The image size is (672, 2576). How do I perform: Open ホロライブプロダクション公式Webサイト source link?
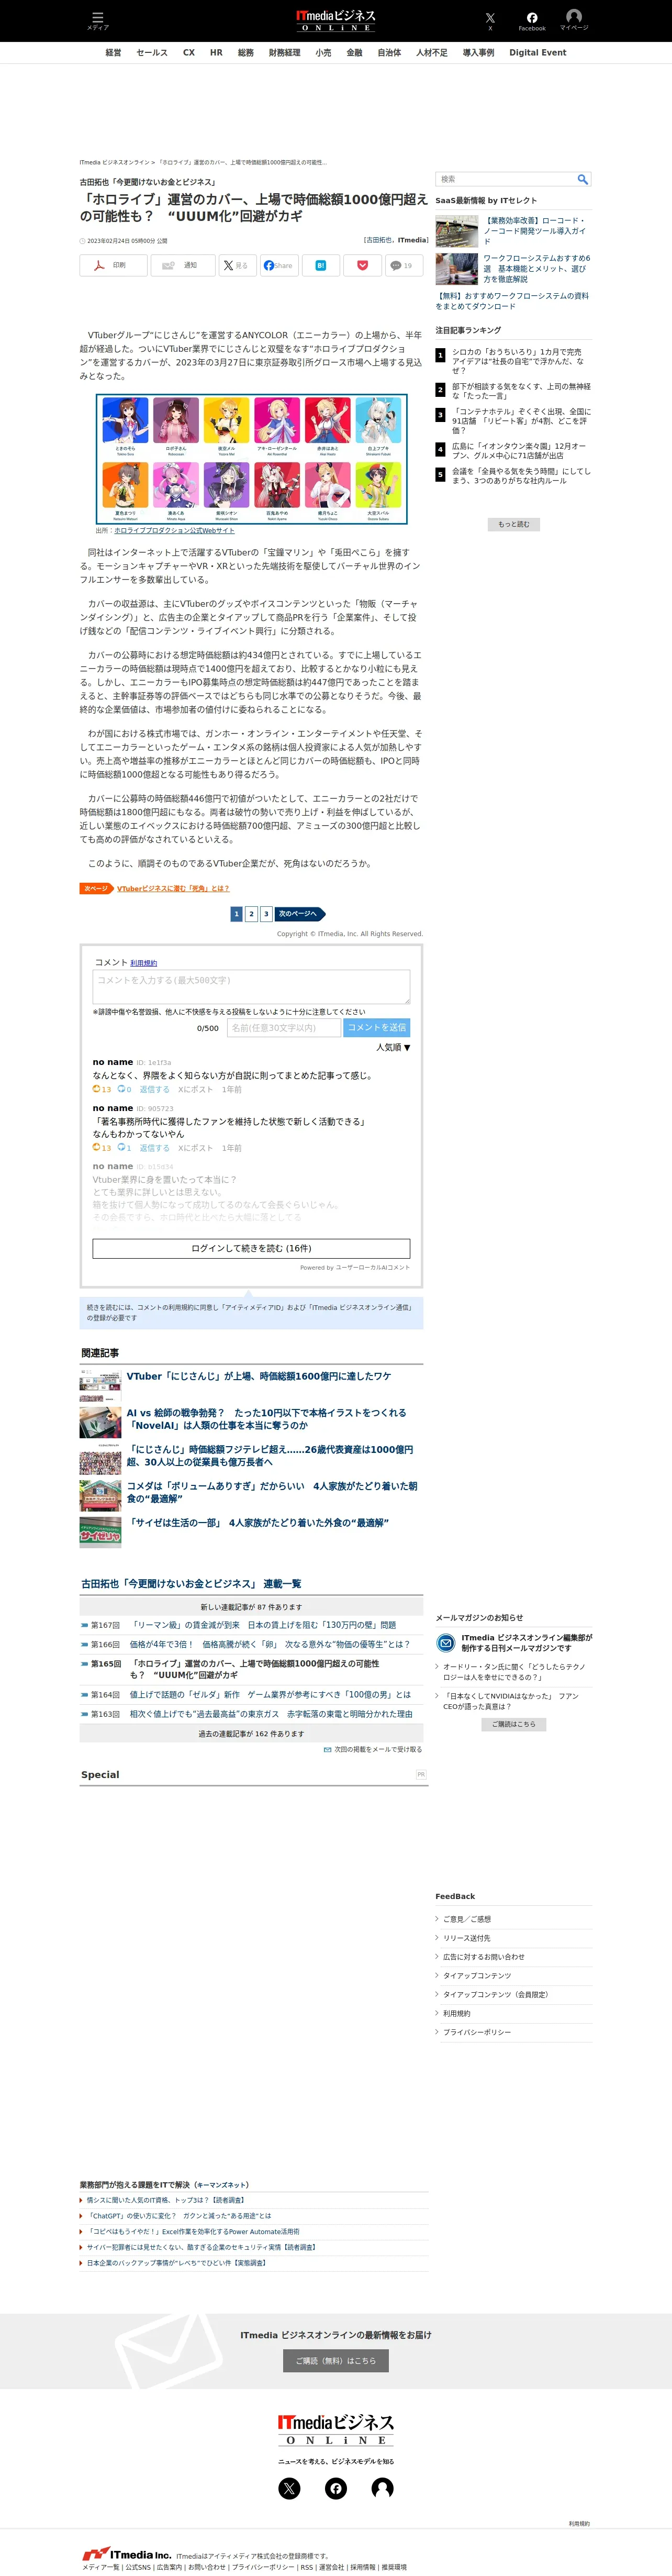(174, 530)
